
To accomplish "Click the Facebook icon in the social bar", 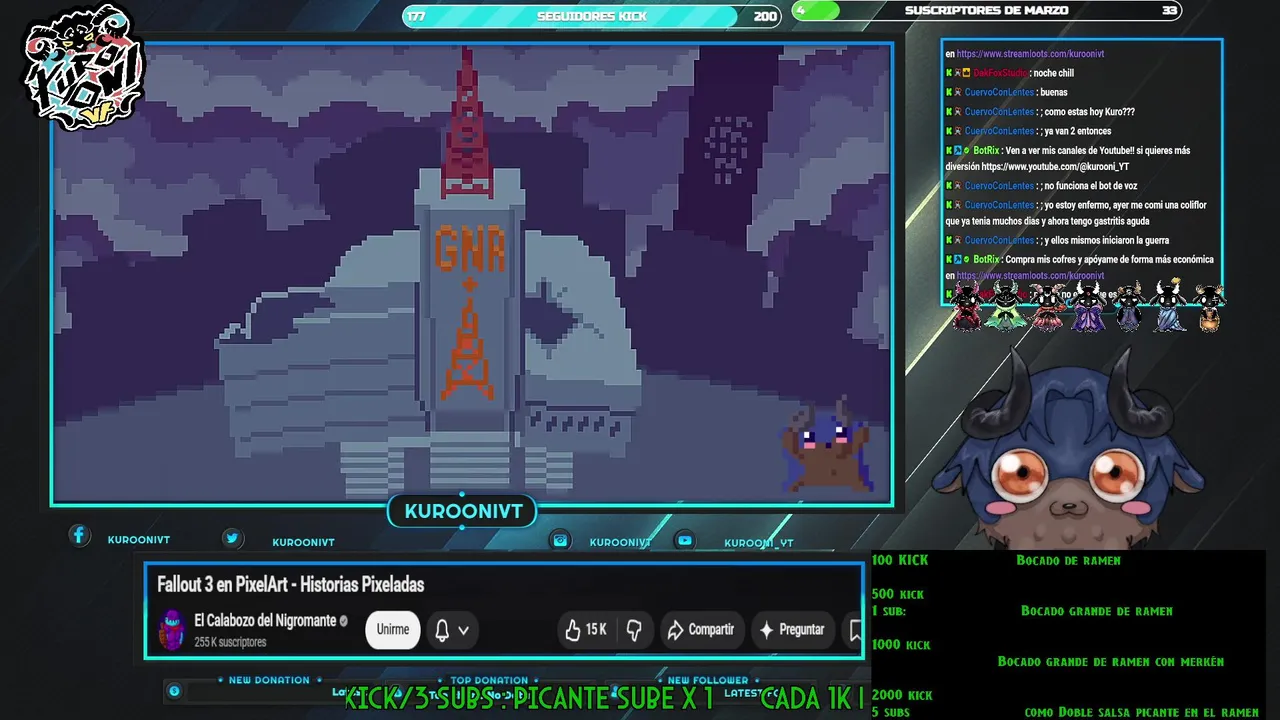I will (79, 536).
